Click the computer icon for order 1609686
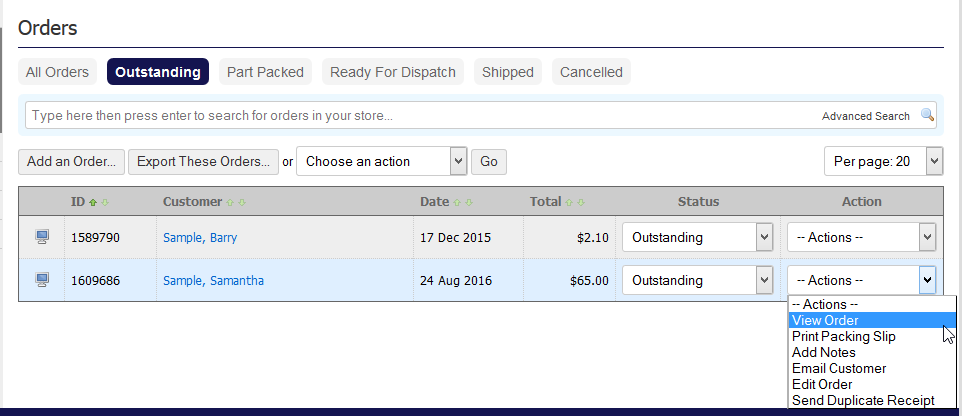This screenshot has height=416, width=962. 42,280
